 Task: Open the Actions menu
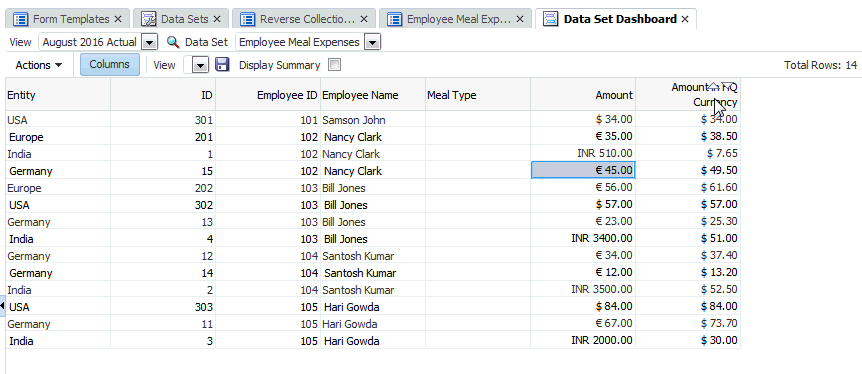pyautogui.click(x=38, y=65)
